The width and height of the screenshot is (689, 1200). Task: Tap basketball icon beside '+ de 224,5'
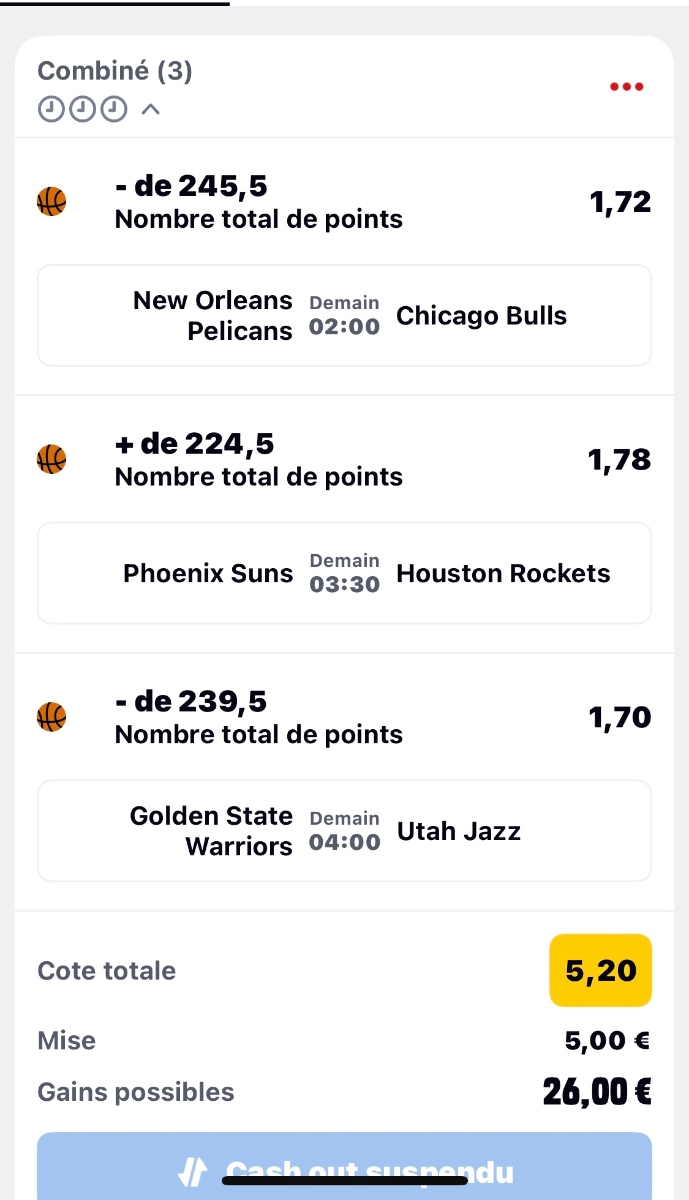point(51,459)
